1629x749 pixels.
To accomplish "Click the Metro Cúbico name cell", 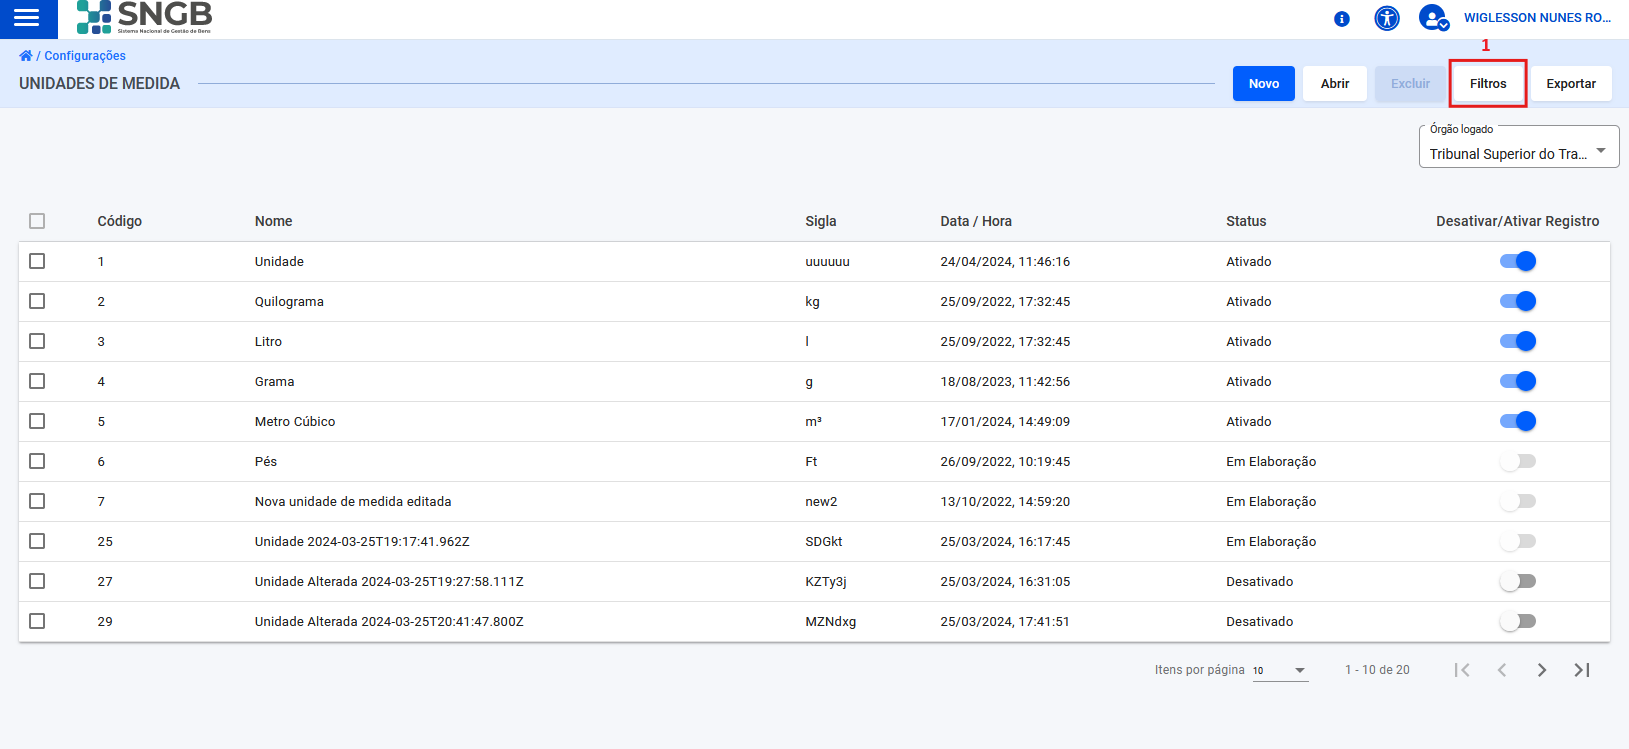I will coord(295,421).
